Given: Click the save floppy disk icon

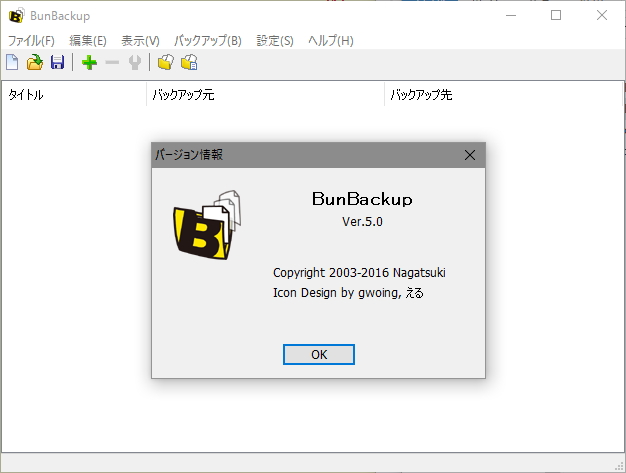Looking at the screenshot, I should click(57, 63).
